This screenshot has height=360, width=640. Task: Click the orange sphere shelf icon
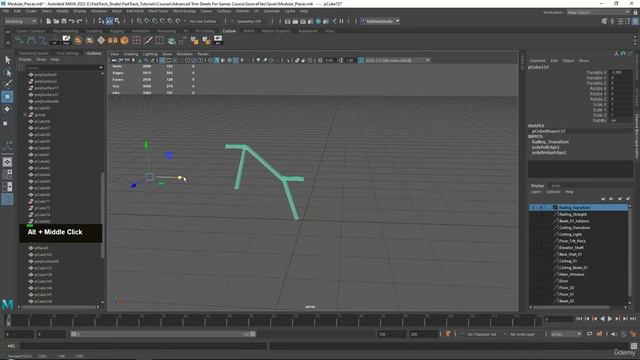(x=78, y=40)
